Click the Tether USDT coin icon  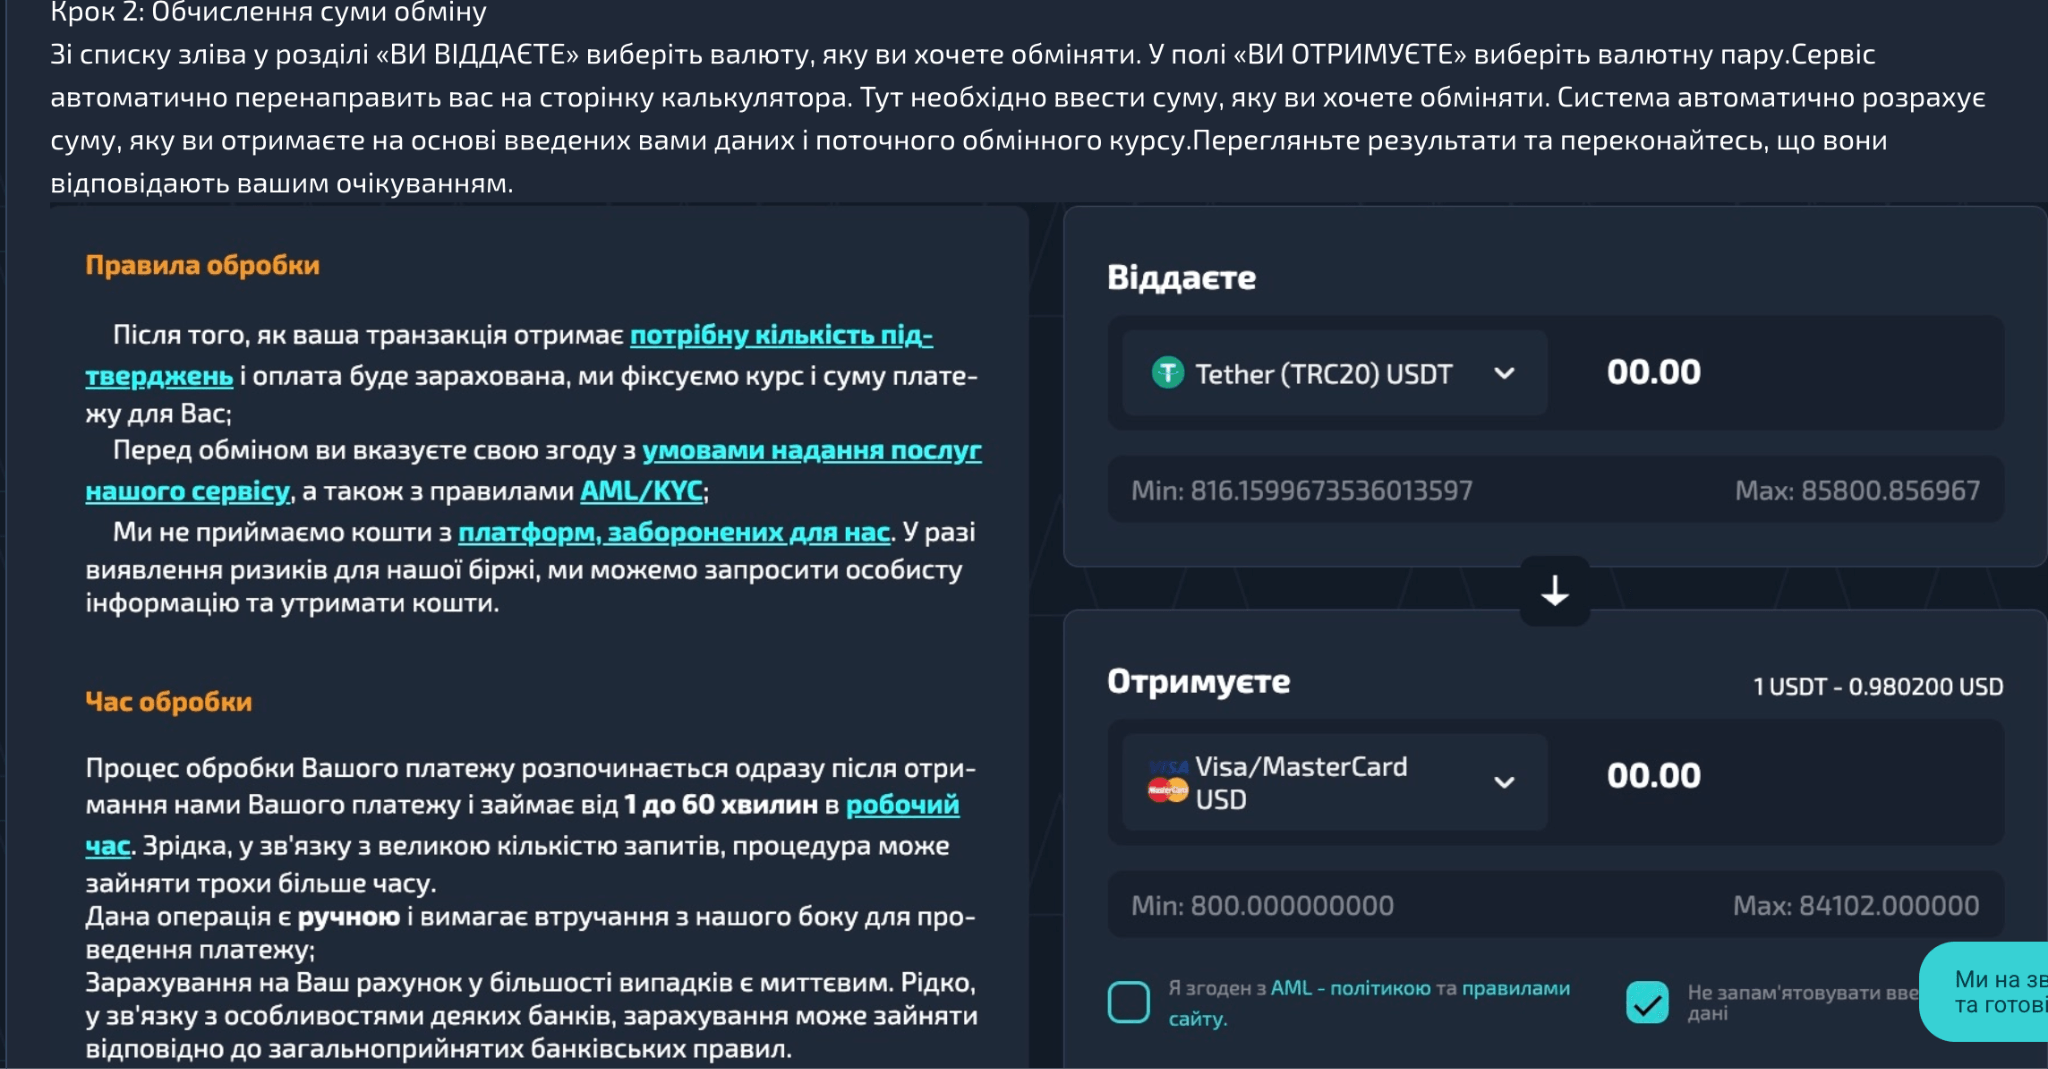[1167, 373]
